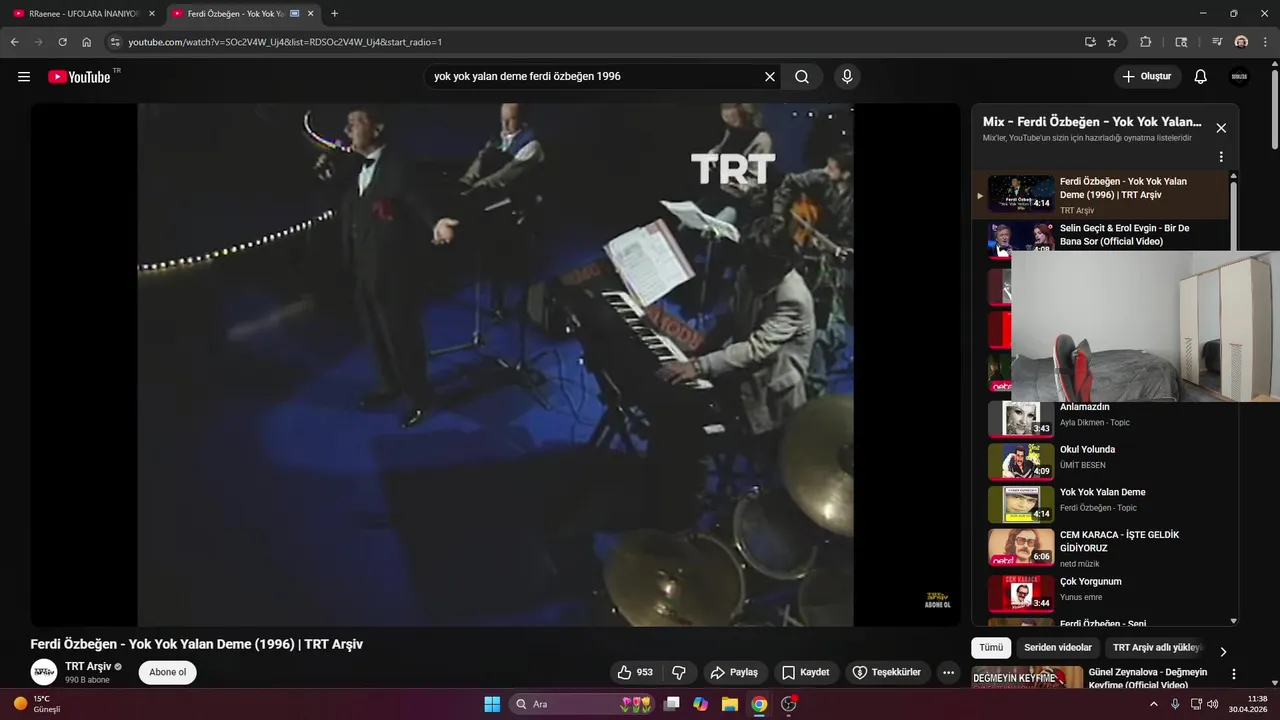1280x720 pixels.
Task: Open more actions ellipsis below video
Action: tap(949, 672)
